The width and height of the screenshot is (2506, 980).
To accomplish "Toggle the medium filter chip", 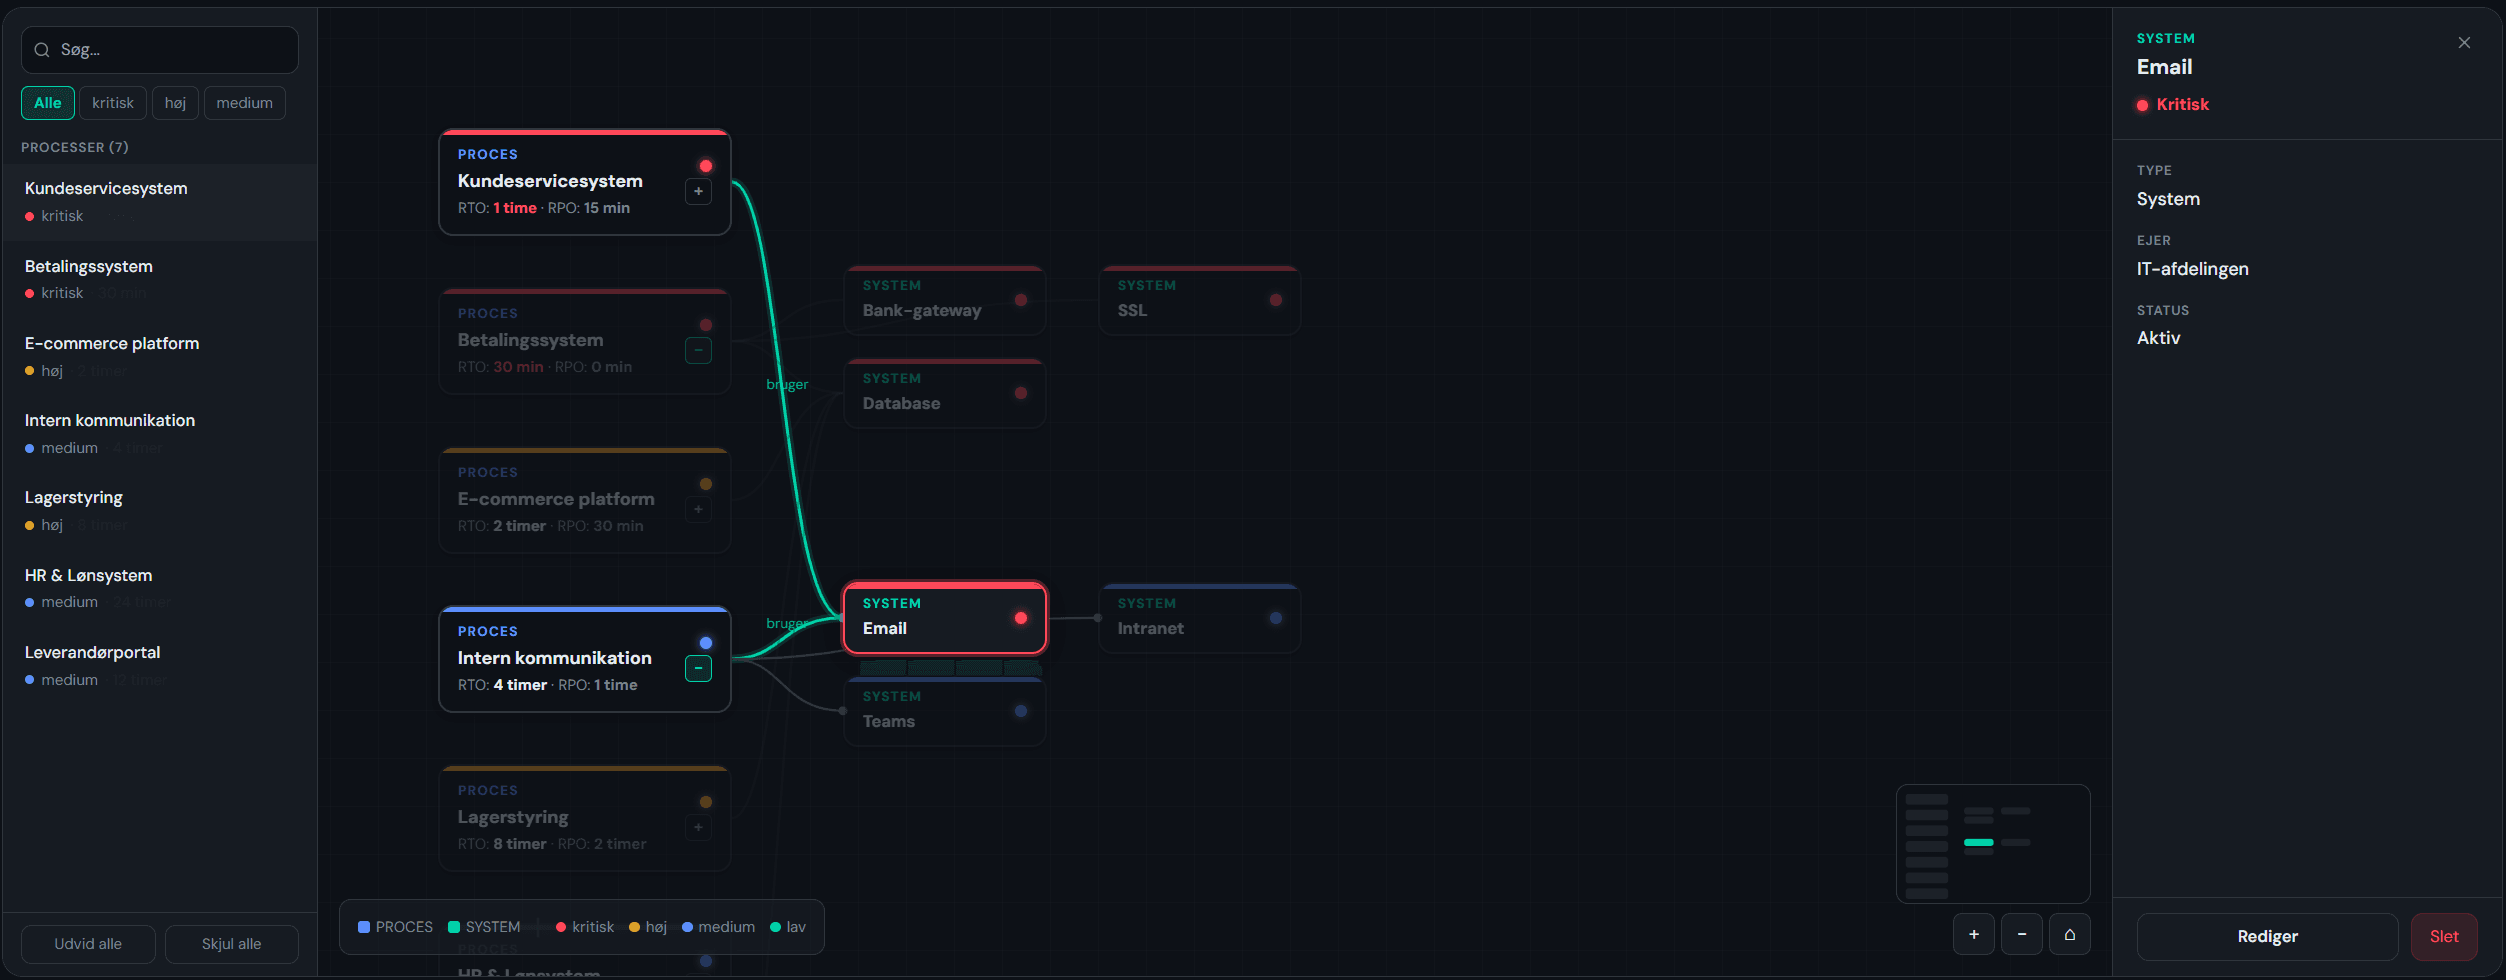I will pos(244,103).
